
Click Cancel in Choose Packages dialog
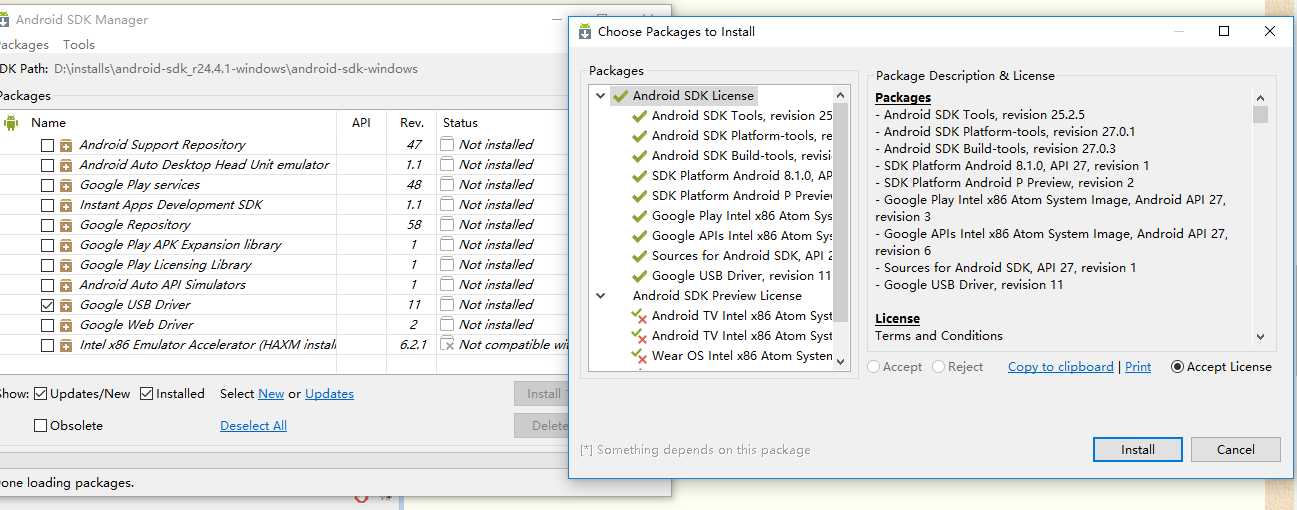[x=1236, y=450]
